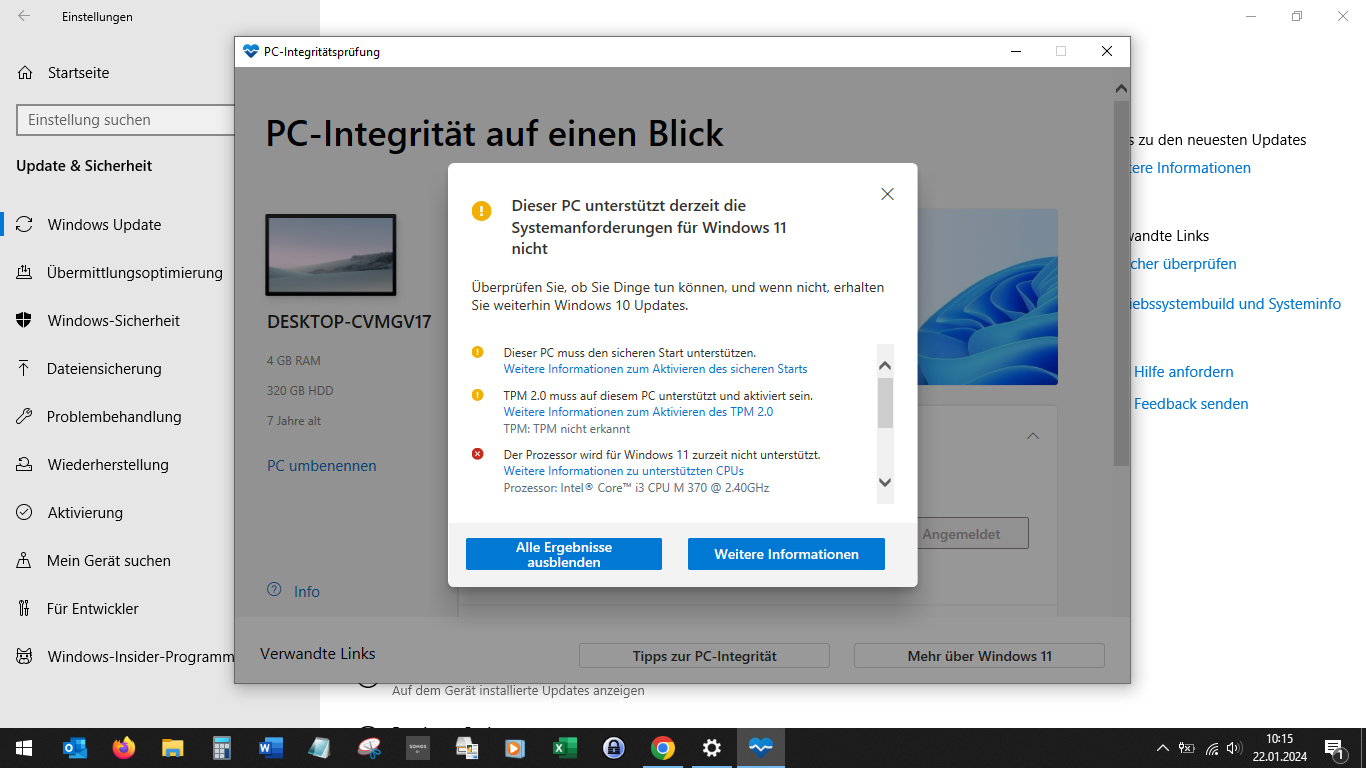This screenshot has height=768, width=1366.
Task: Click 4 GB RAM specification text
Action: pyautogui.click(x=294, y=361)
